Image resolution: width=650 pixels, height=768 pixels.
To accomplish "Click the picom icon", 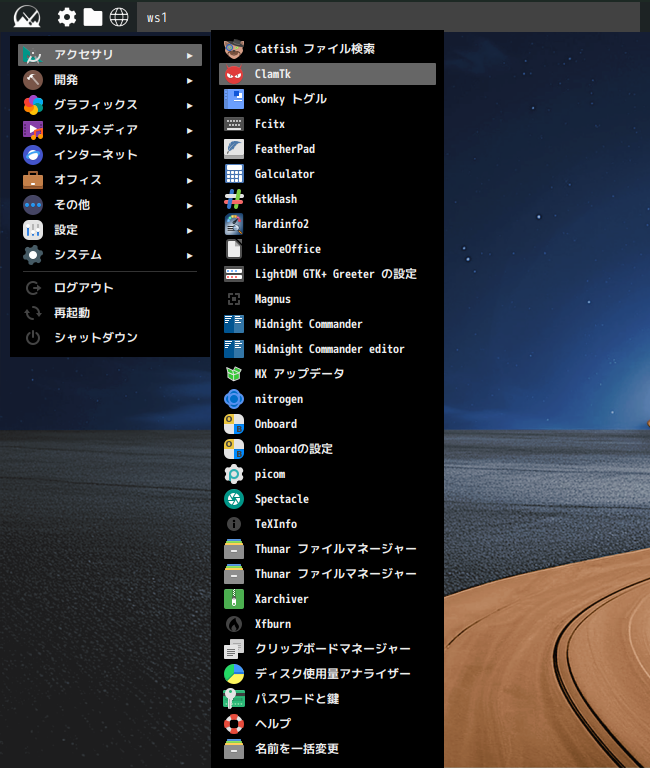I will click(234, 474).
